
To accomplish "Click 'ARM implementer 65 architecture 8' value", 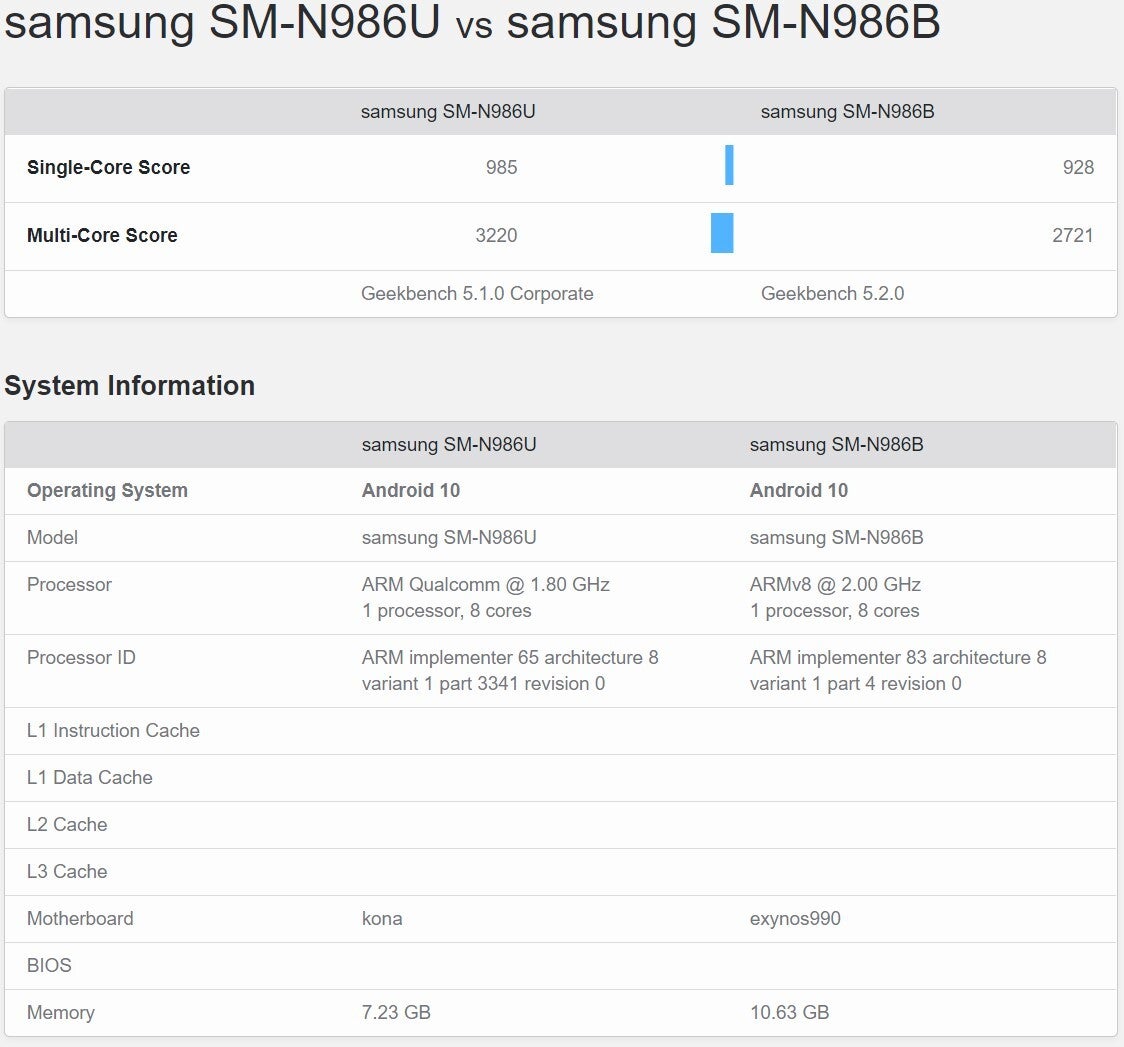I will click(510, 658).
